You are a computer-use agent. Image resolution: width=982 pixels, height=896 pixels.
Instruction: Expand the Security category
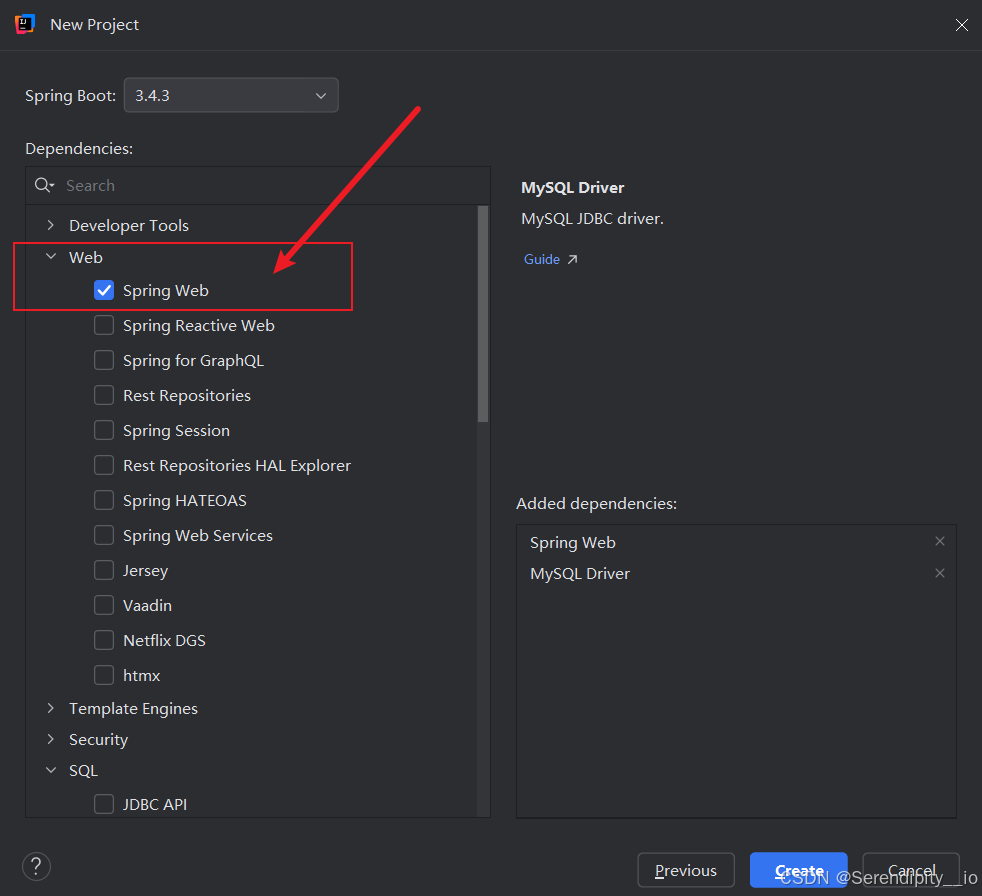tap(51, 739)
